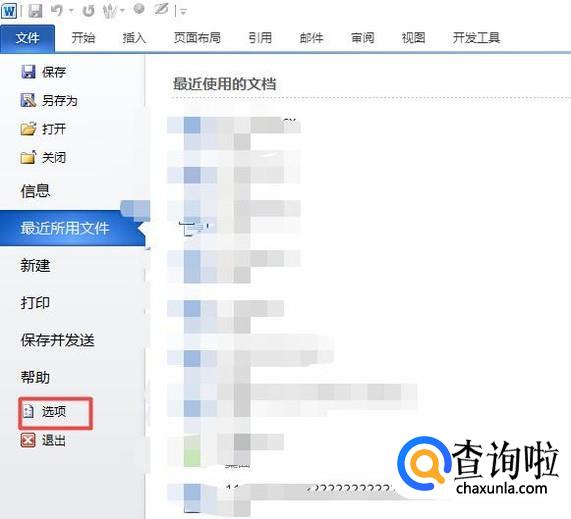Click the save floppy icon in quick access toolbar
The image size is (571, 519).
(36, 11)
